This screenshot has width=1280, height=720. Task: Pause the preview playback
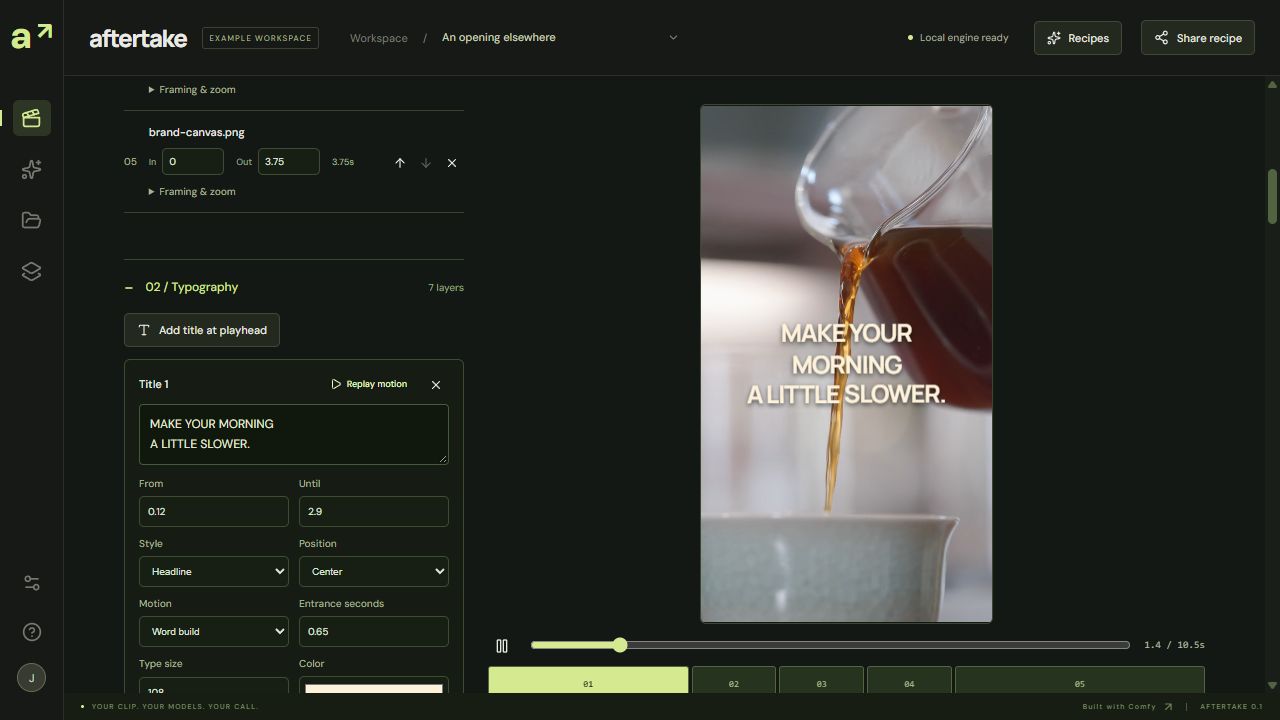[x=502, y=646]
